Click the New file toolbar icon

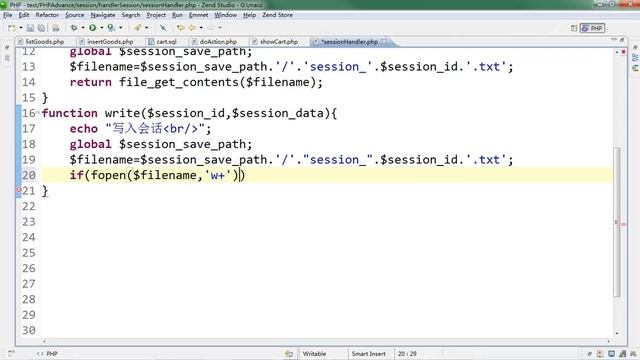(x=12, y=28)
